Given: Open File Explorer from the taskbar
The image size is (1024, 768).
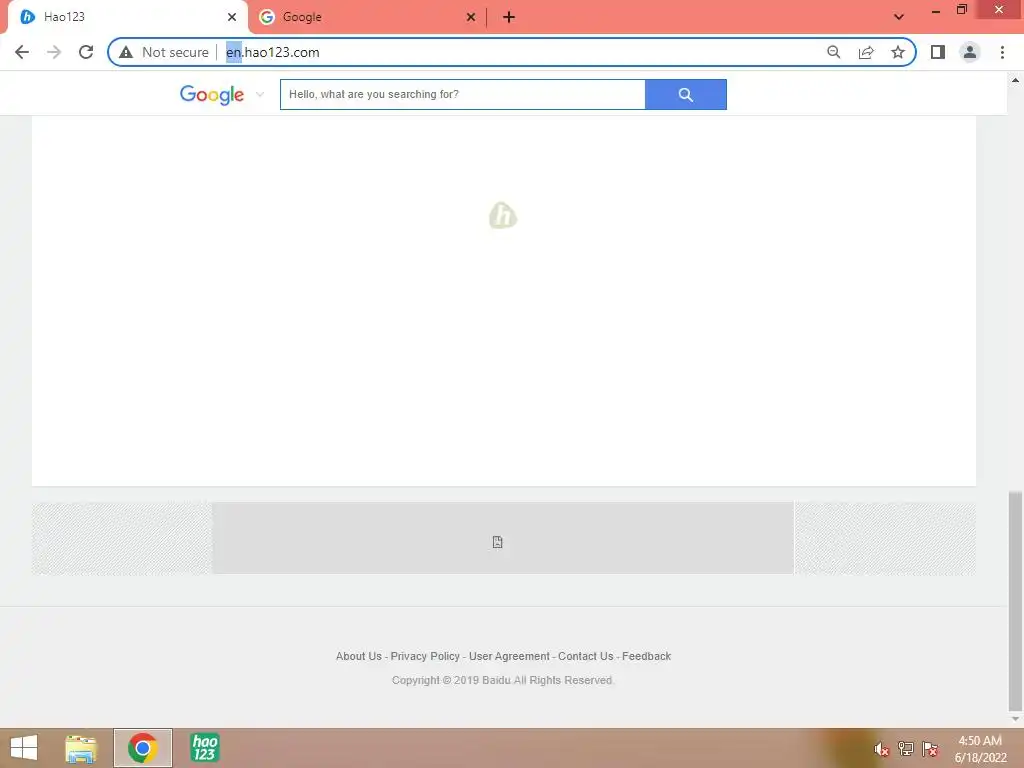Looking at the screenshot, I should click(x=81, y=748).
